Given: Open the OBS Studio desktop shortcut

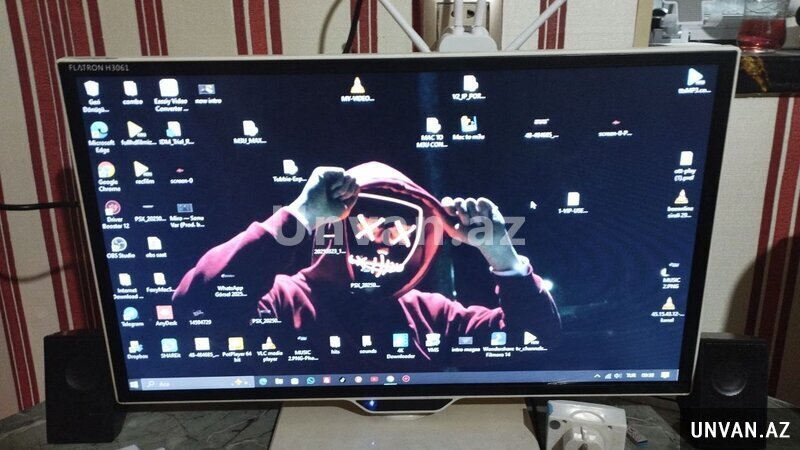Looking at the screenshot, I should (x=120, y=247).
